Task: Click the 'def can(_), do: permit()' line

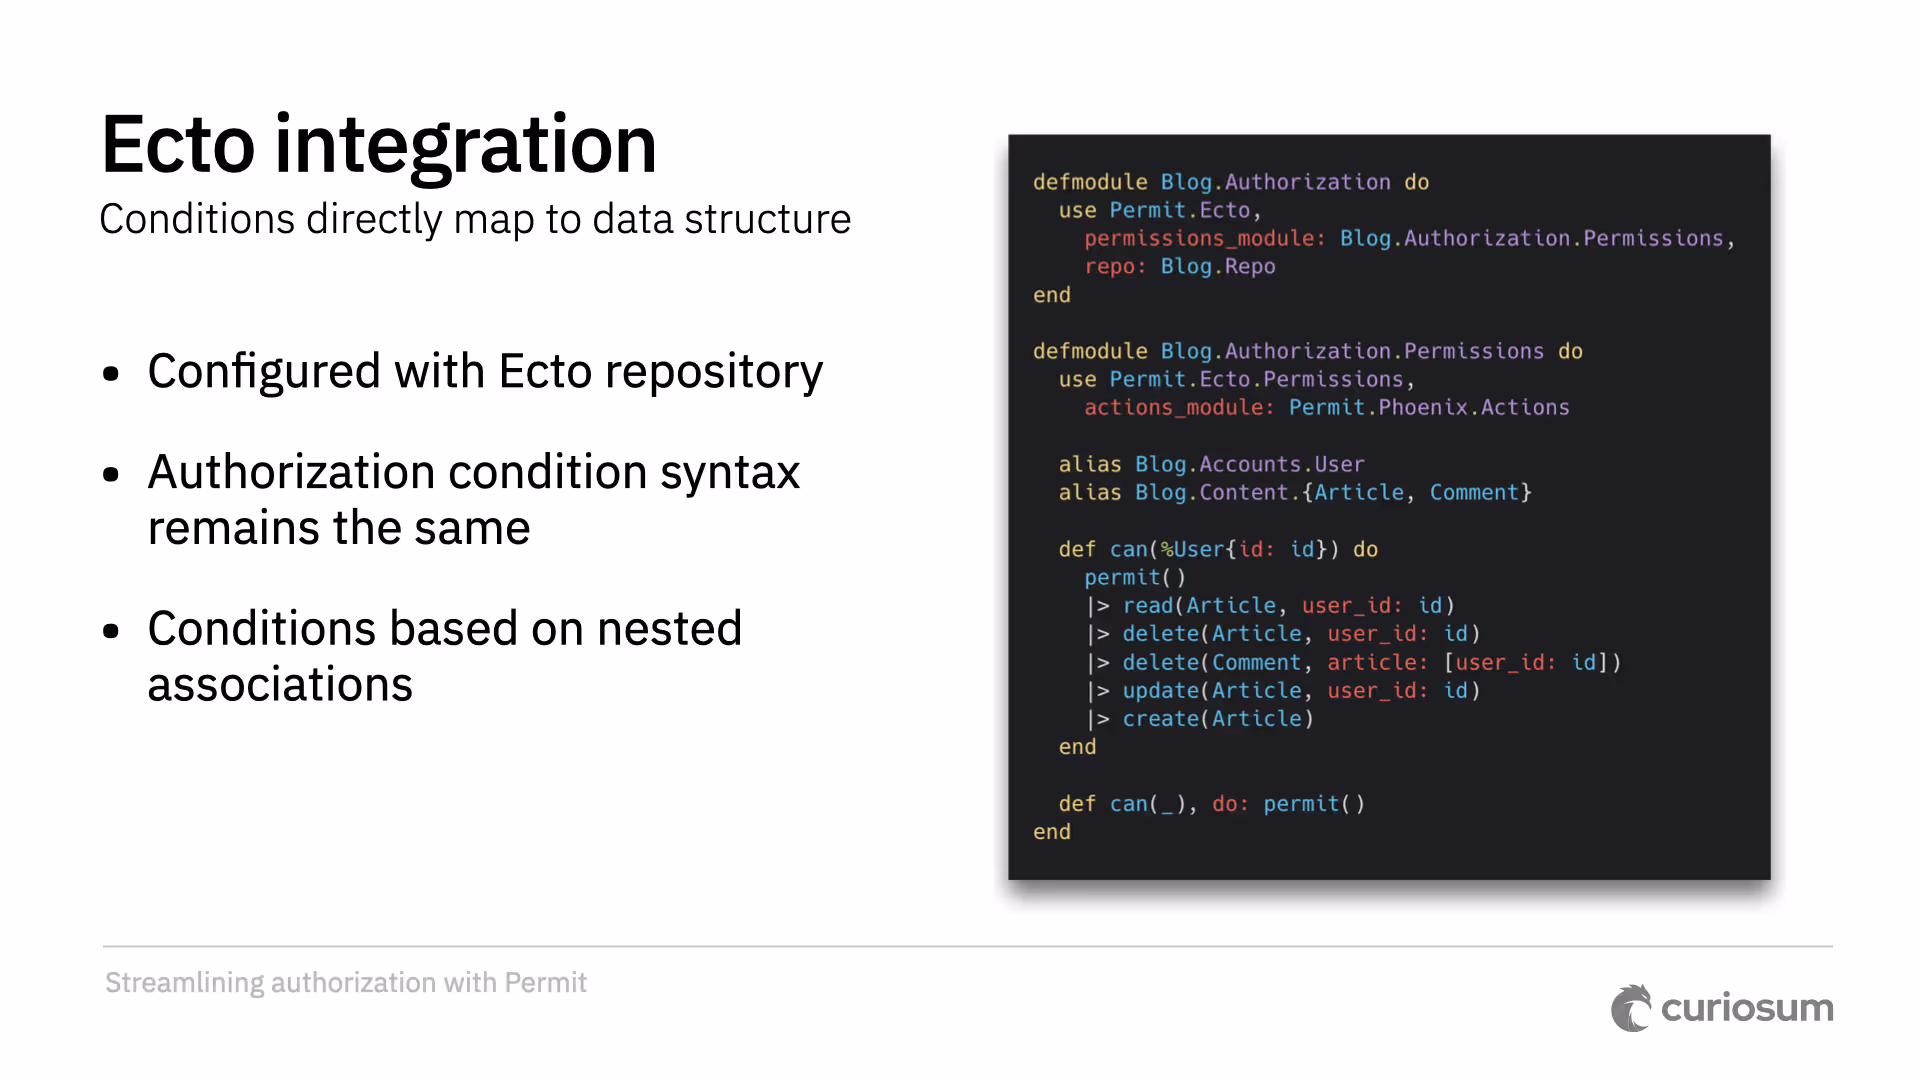Action: [1211, 804]
